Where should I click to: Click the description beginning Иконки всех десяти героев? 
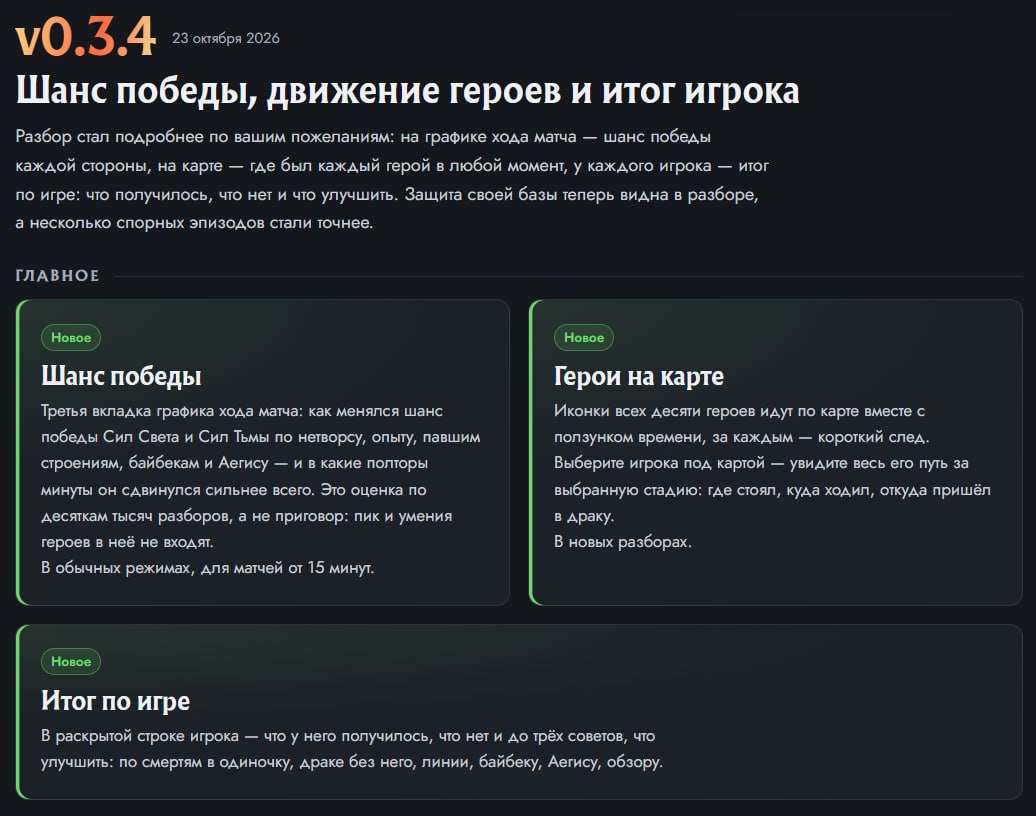(x=772, y=463)
